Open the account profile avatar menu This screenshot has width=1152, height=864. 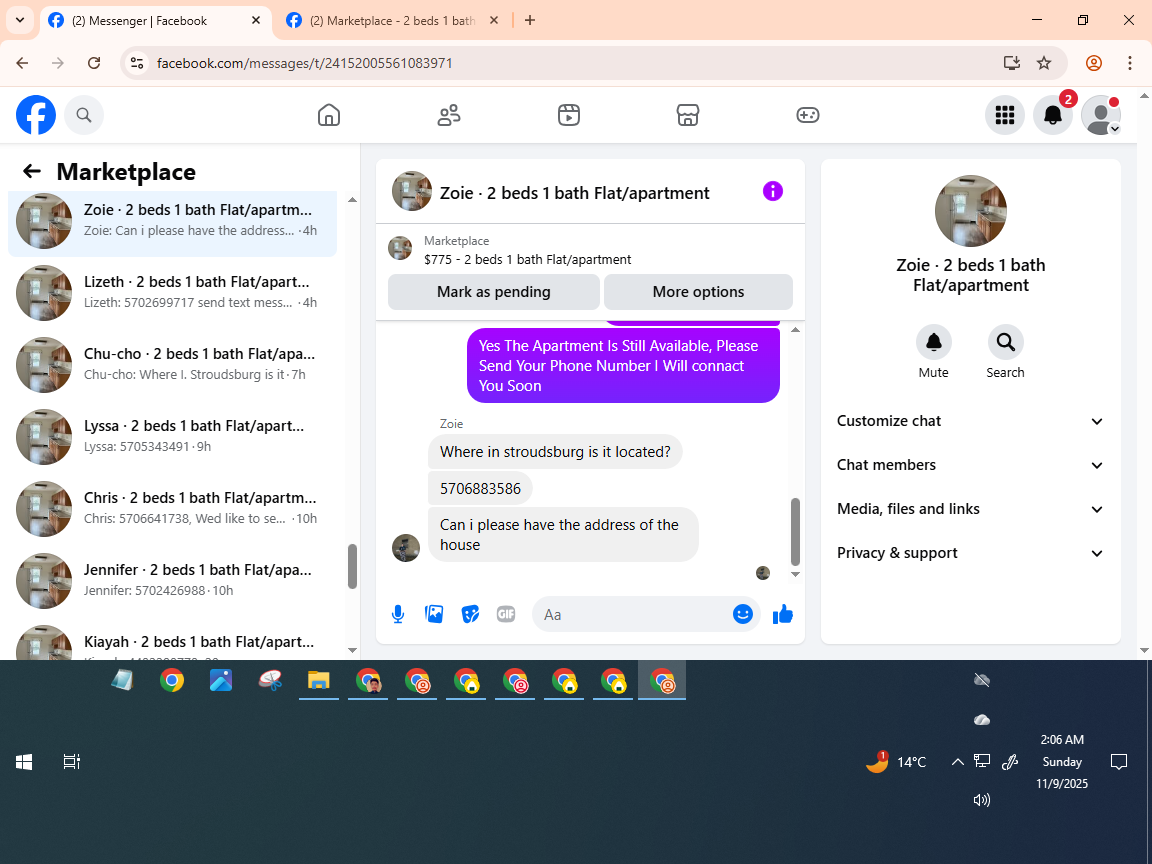click(x=1101, y=115)
